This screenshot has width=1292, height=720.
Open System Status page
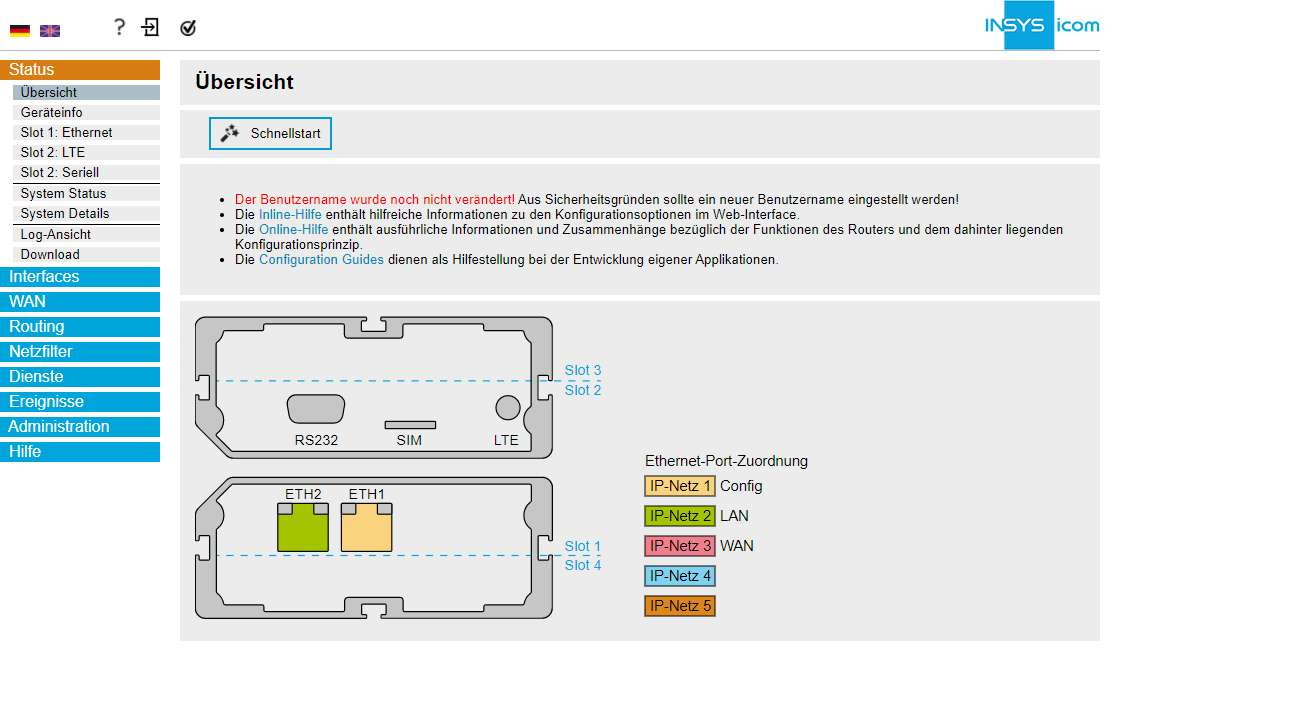pos(86,194)
